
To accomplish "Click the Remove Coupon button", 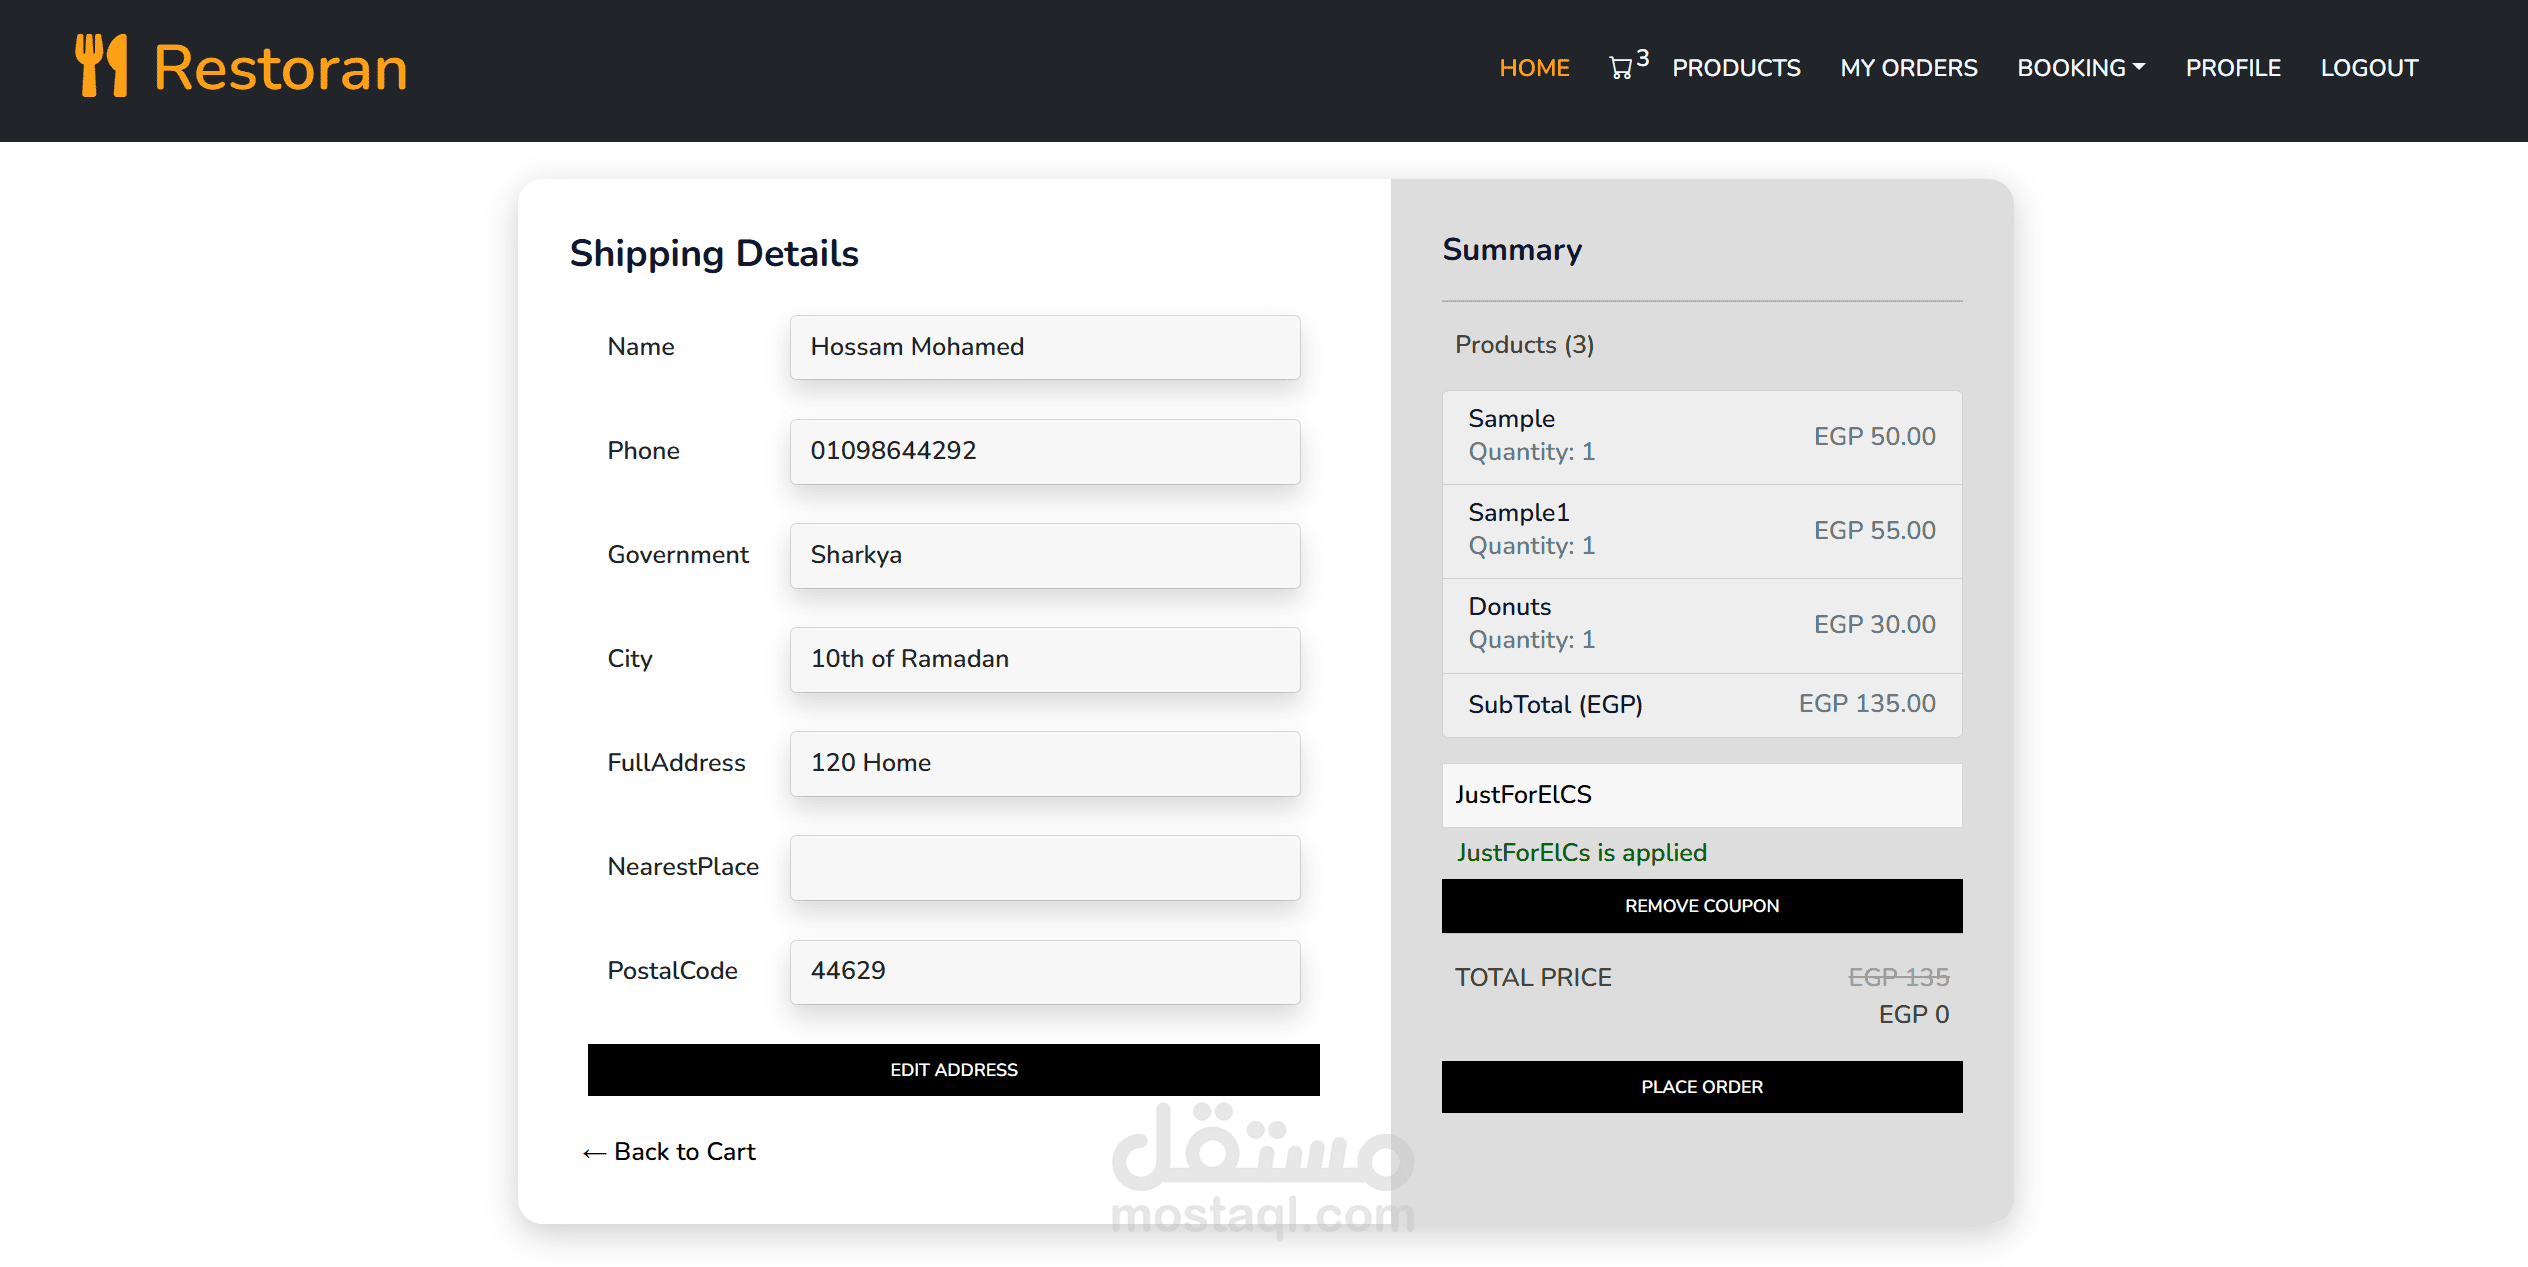I will click(1701, 906).
